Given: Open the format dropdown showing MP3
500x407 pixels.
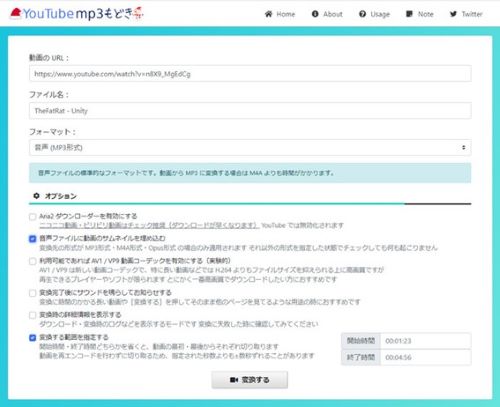Looking at the screenshot, I should click(250, 147).
